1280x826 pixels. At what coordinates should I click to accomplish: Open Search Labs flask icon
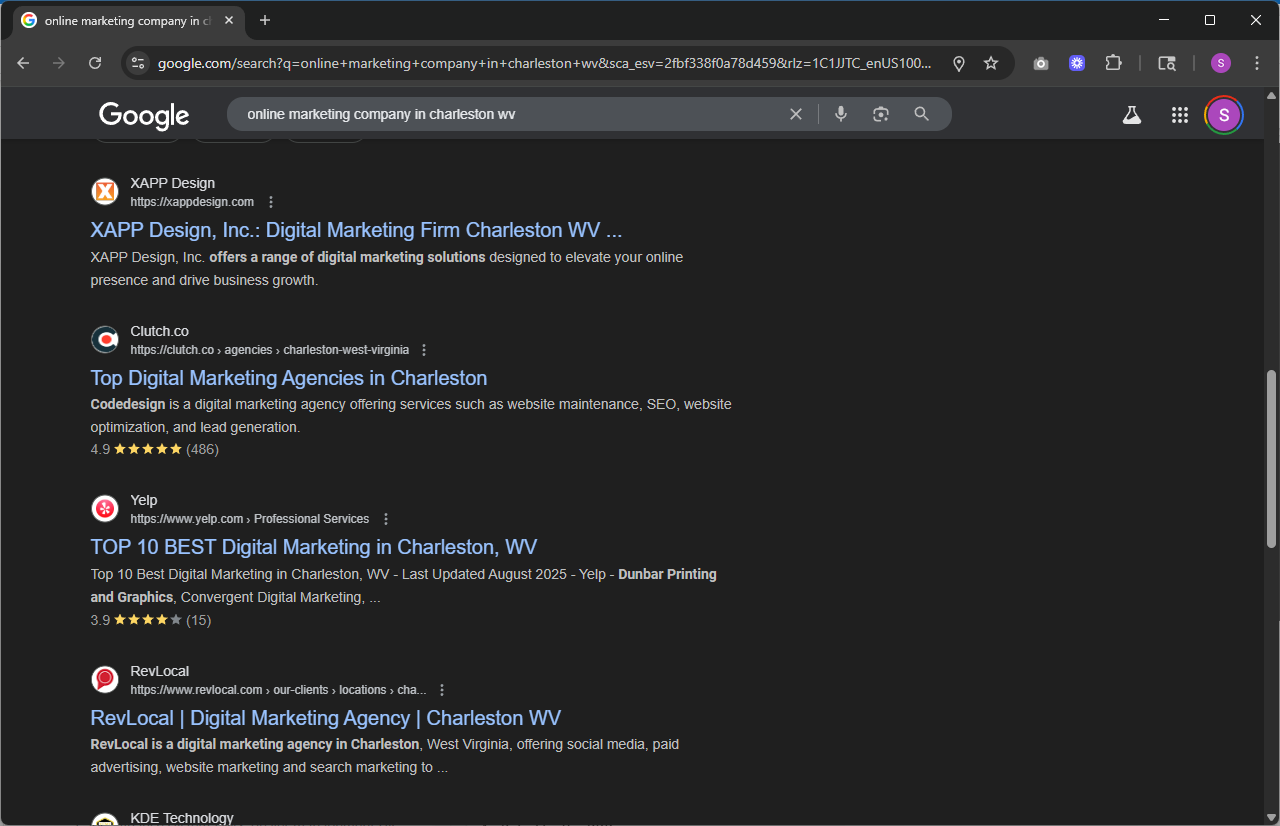pos(1131,115)
